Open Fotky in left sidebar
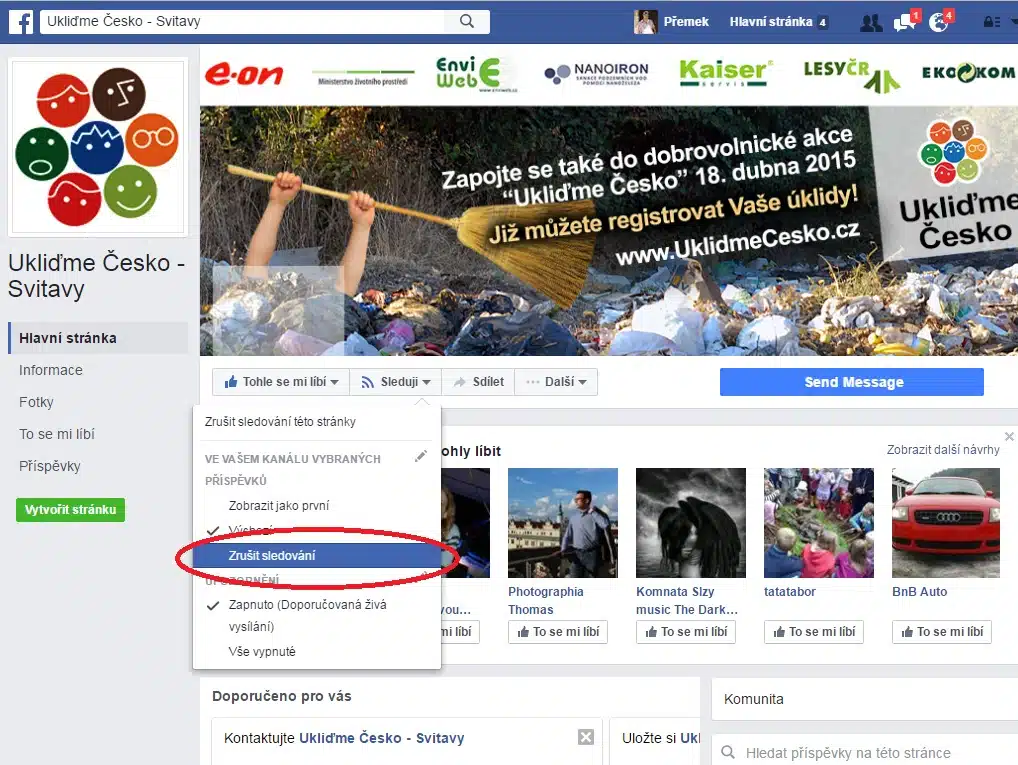 click(x=36, y=402)
